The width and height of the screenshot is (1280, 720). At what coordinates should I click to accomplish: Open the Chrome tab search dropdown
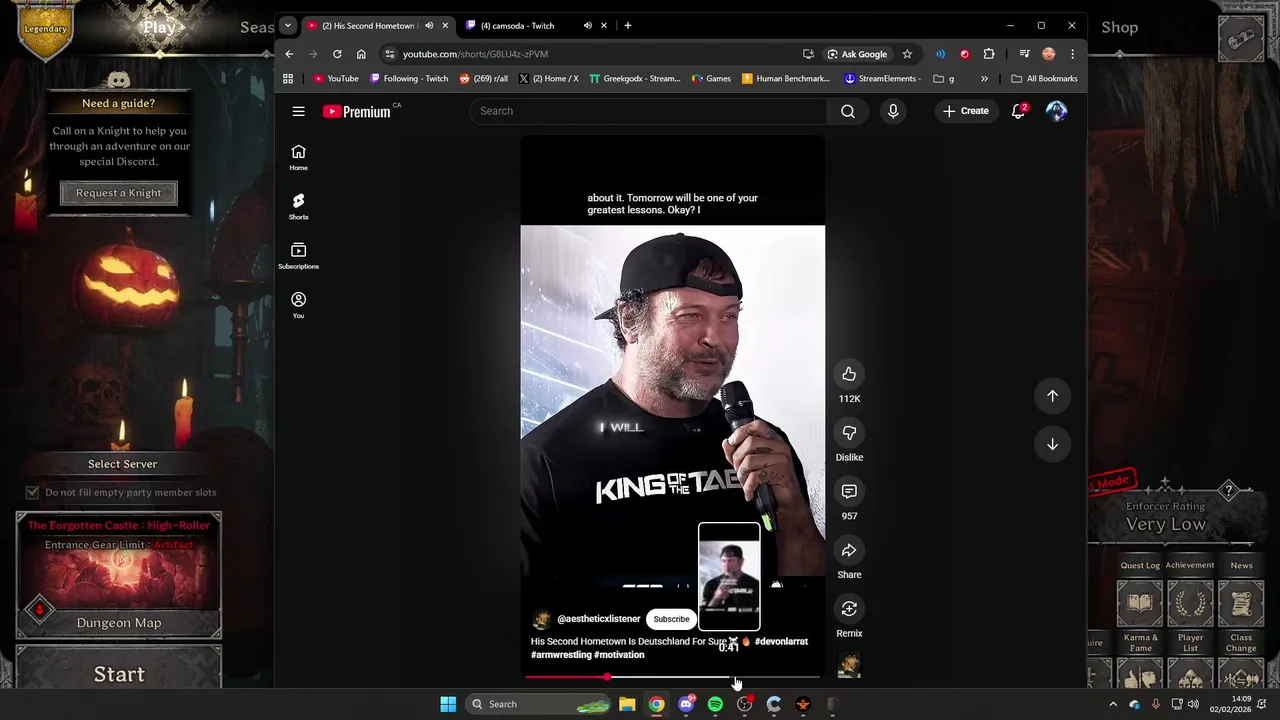288,26
